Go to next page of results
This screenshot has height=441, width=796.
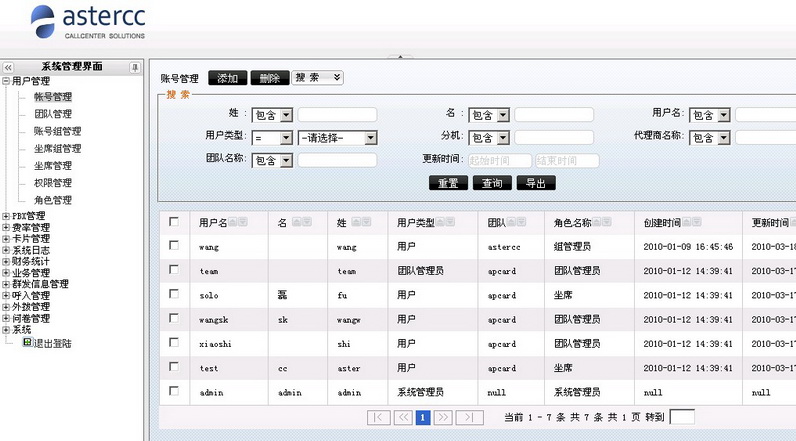tap(443, 417)
